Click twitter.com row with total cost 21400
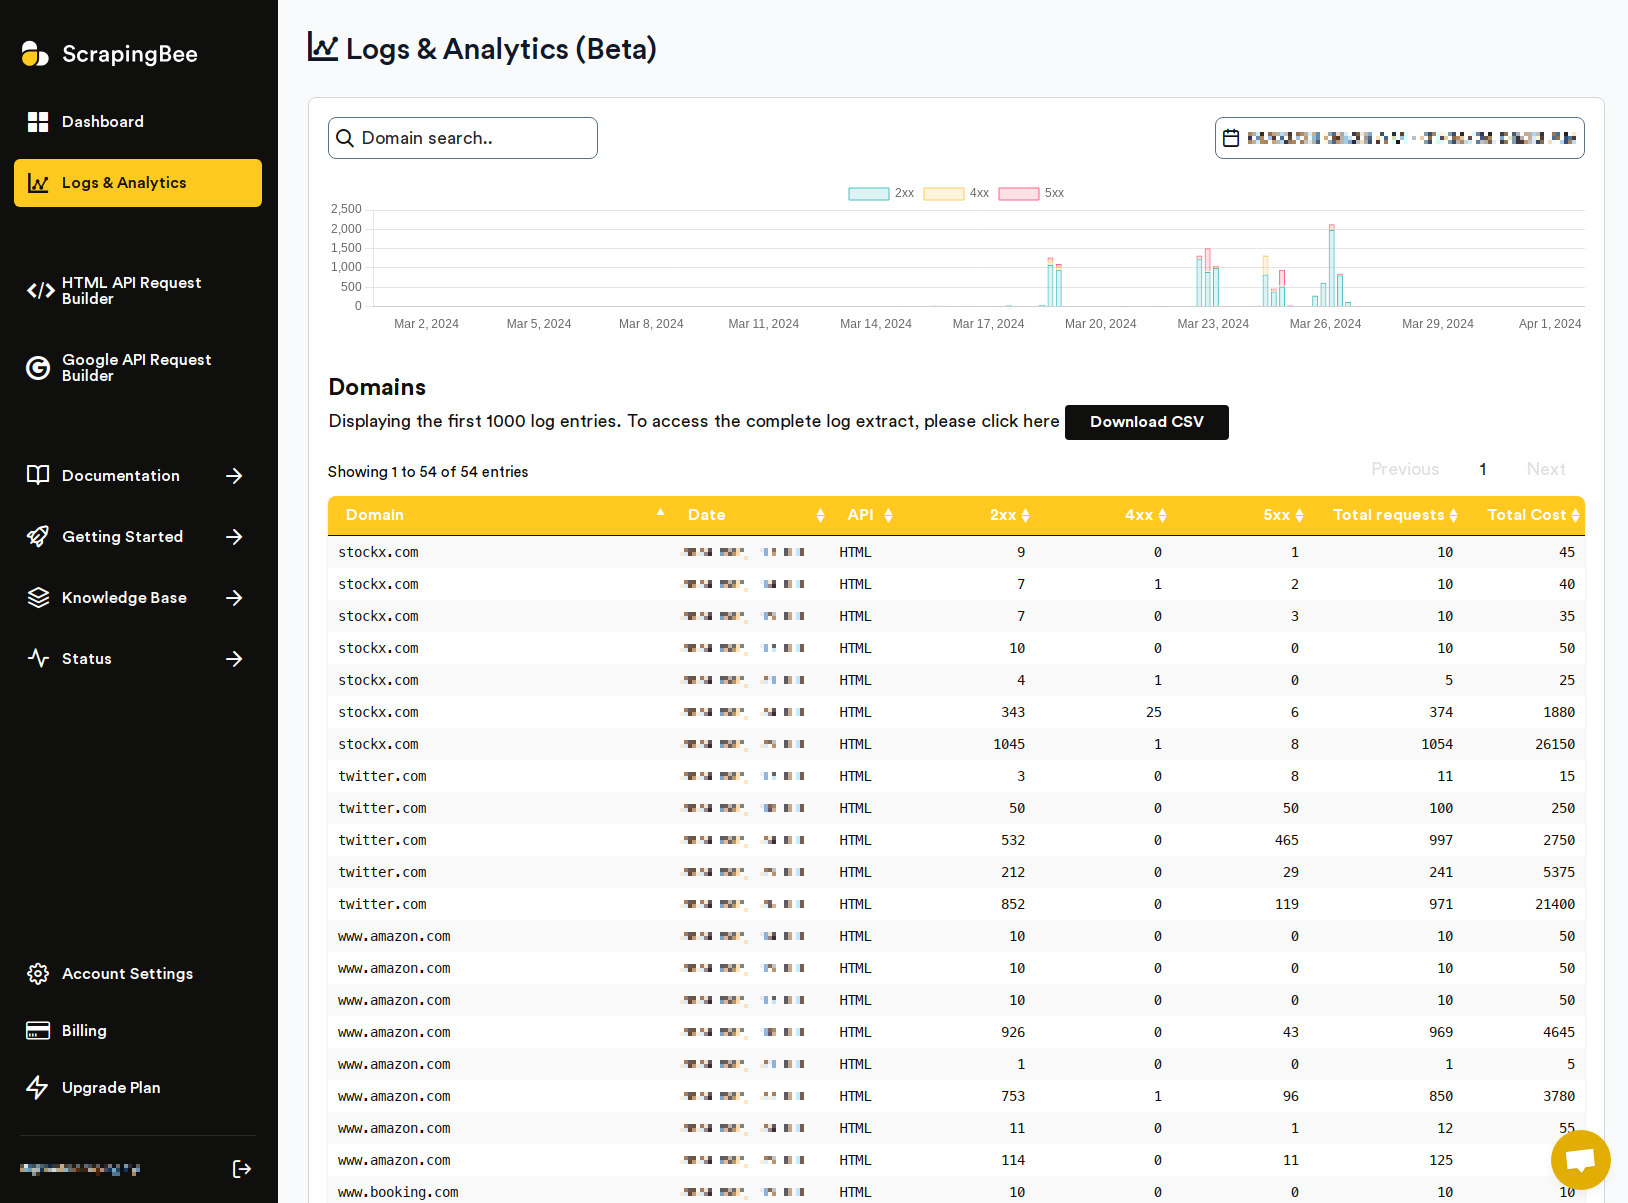 (x=956, y=904)
